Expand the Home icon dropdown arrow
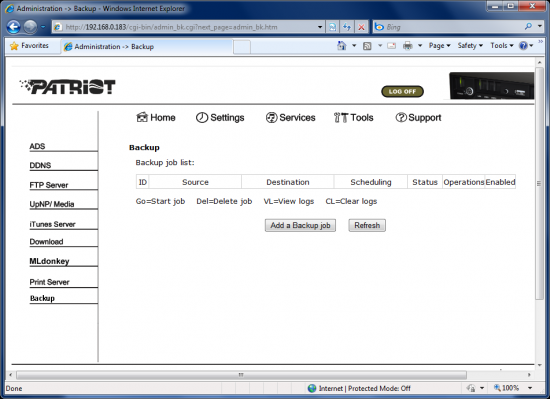 tap(354, 46)
